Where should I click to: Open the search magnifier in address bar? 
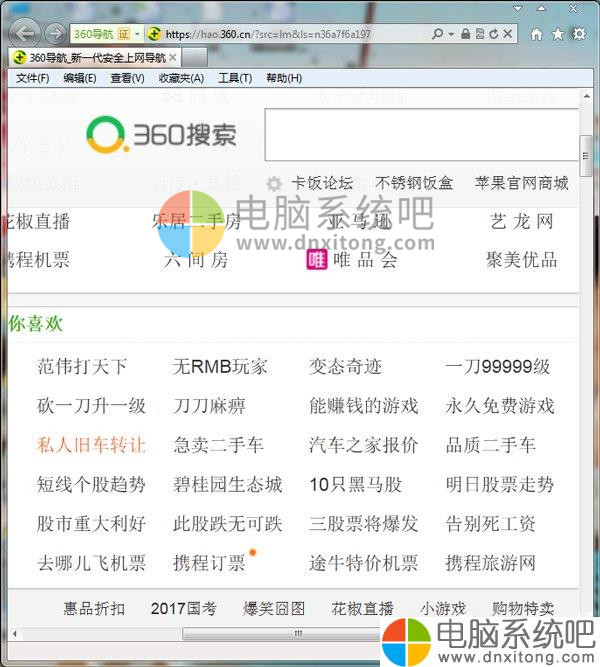point(437,34)
